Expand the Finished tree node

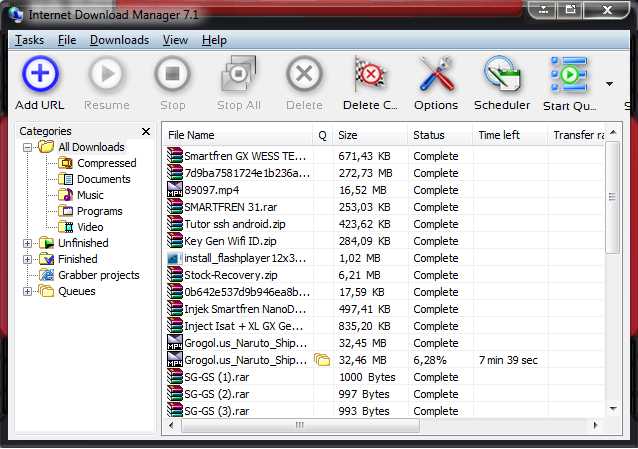(27, 259)
